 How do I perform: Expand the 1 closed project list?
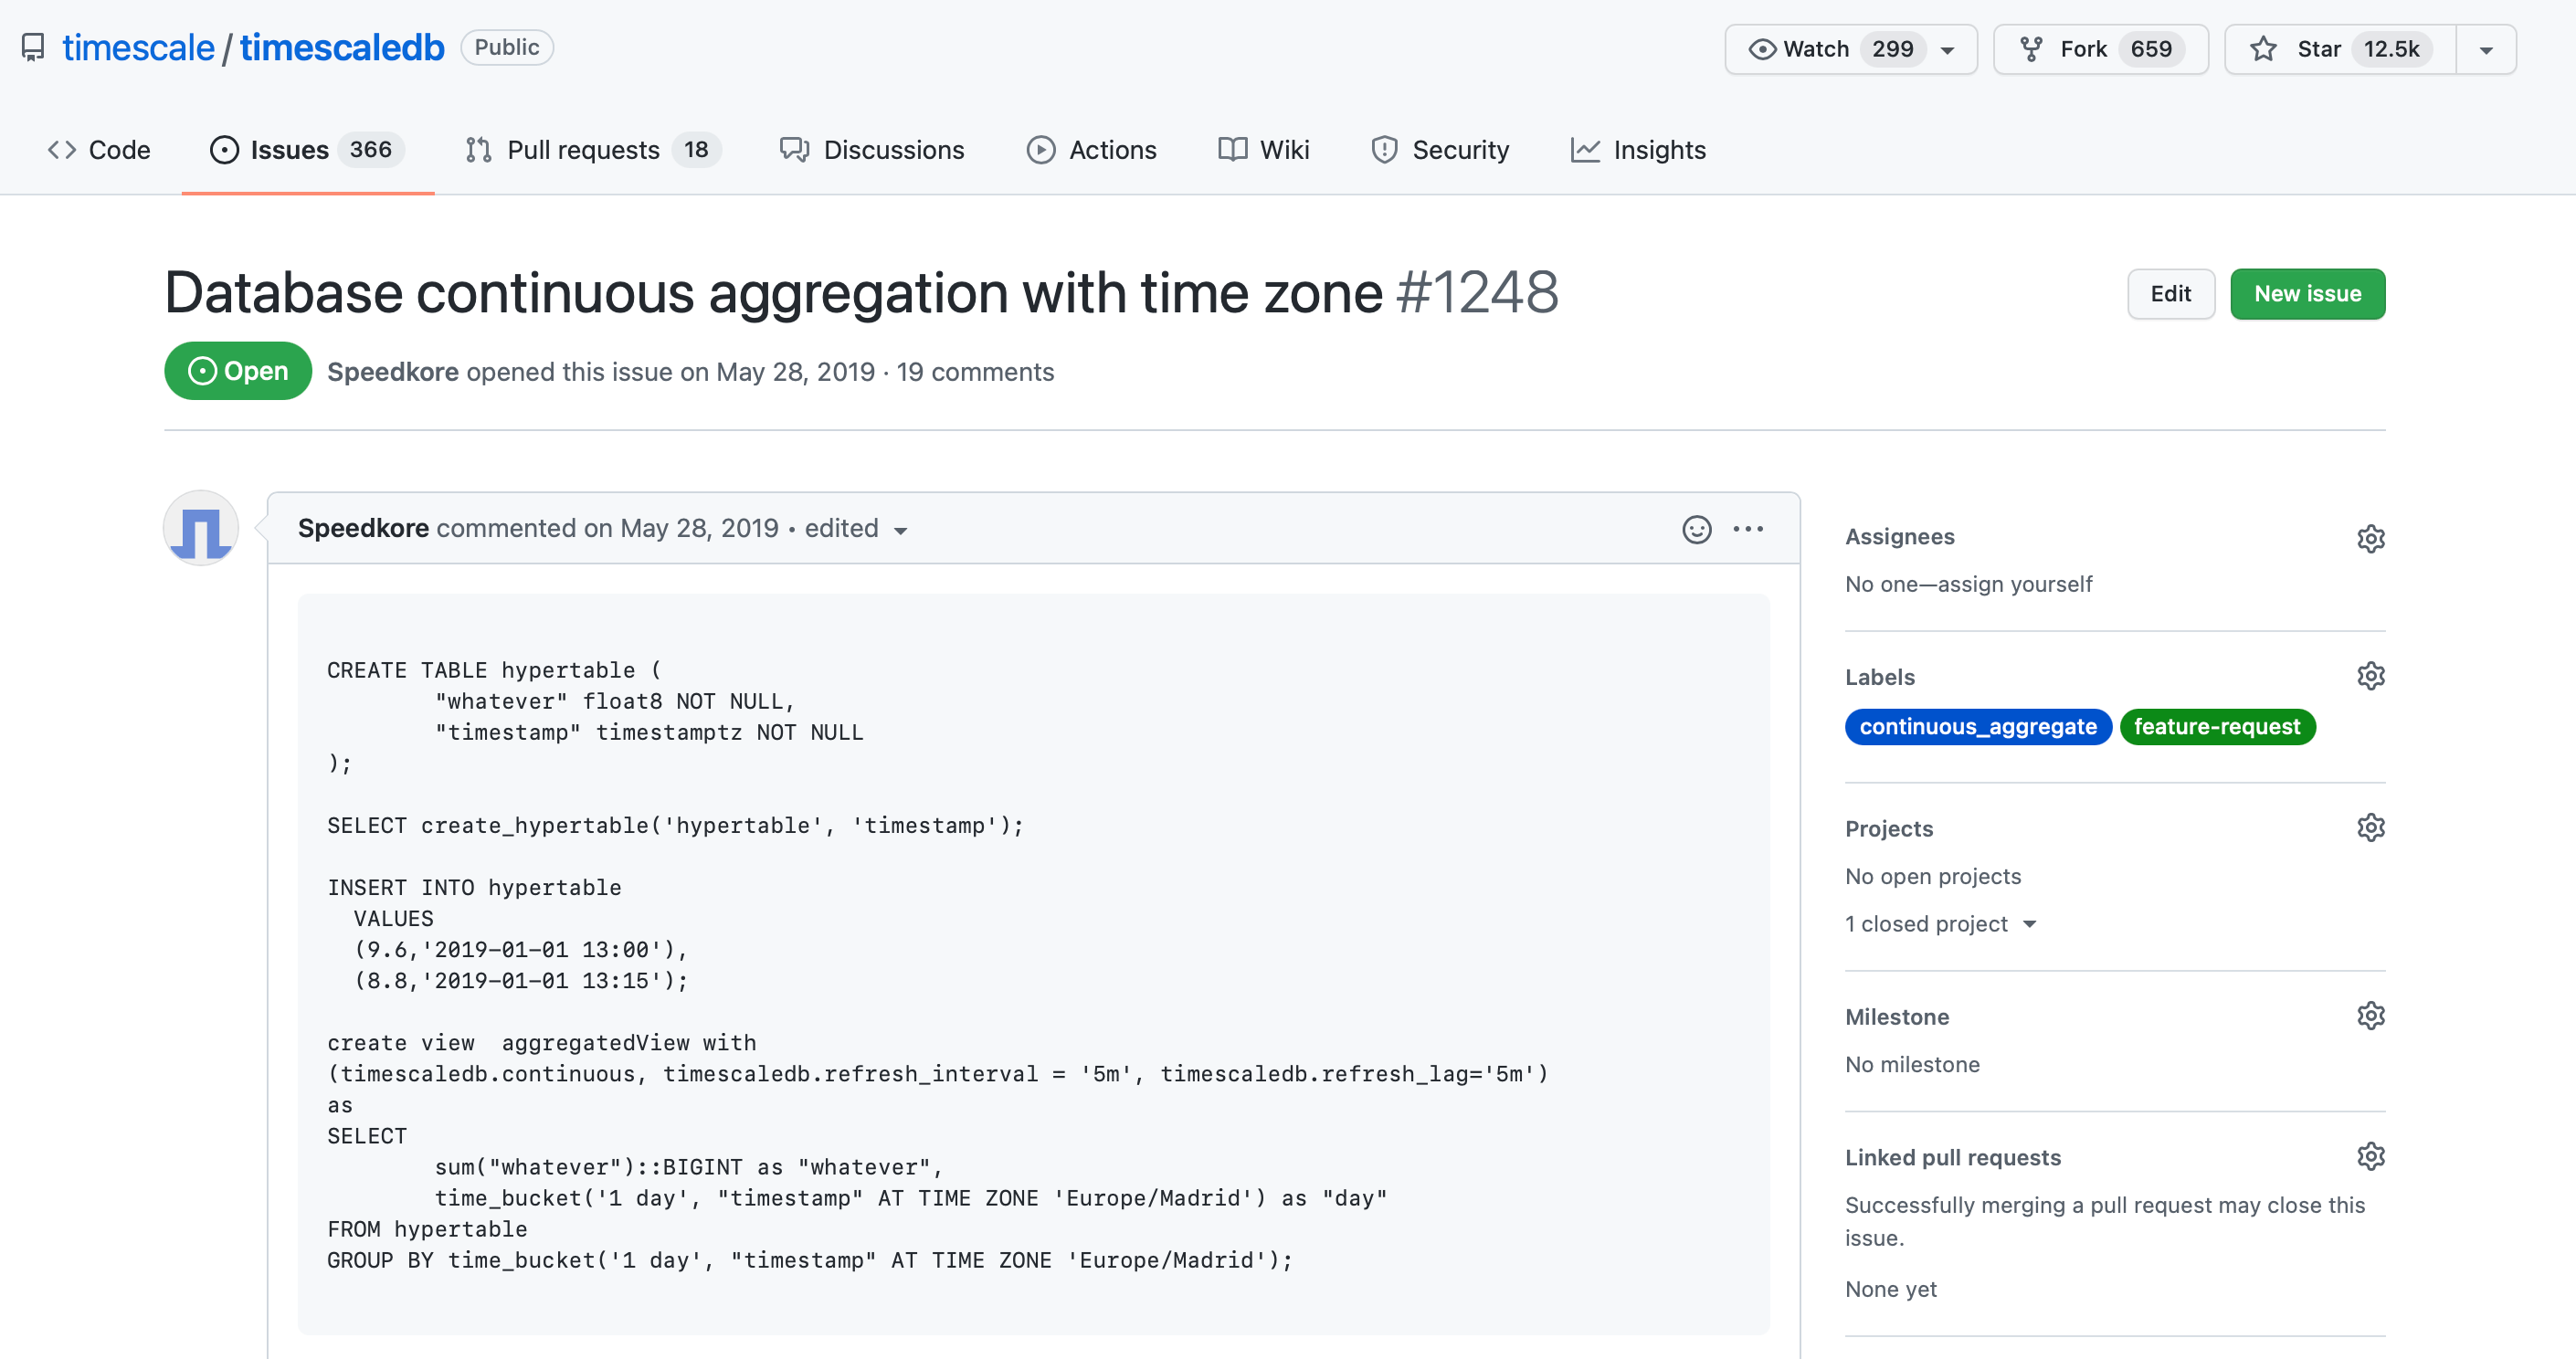tap(1940, 924)
